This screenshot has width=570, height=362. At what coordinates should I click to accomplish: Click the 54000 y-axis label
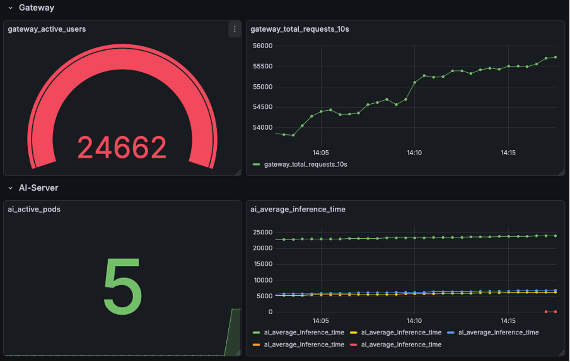(262, 128)
